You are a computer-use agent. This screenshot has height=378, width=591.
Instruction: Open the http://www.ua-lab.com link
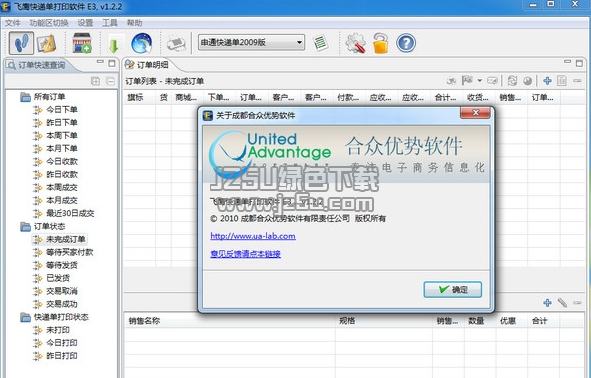(253, 236)
